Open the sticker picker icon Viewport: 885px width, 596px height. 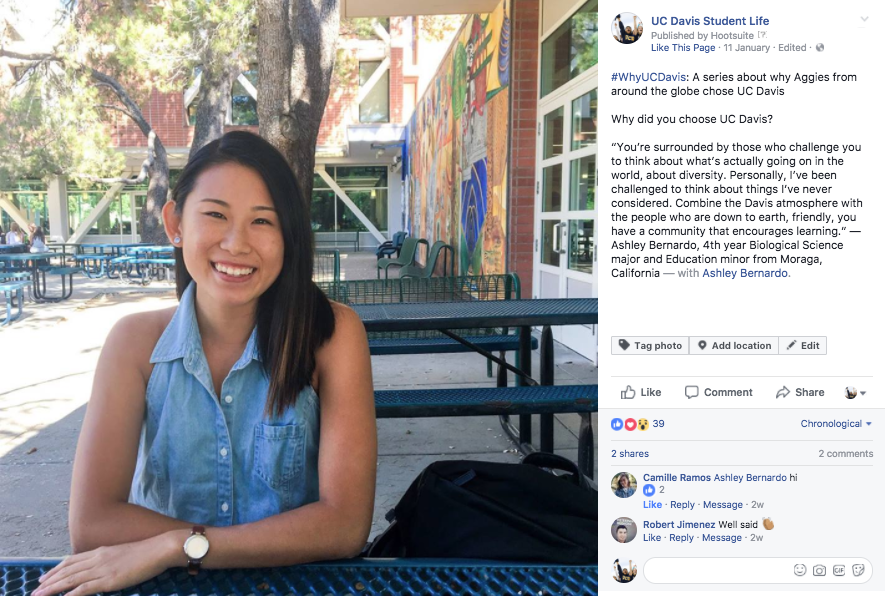(x=858, y=570)
